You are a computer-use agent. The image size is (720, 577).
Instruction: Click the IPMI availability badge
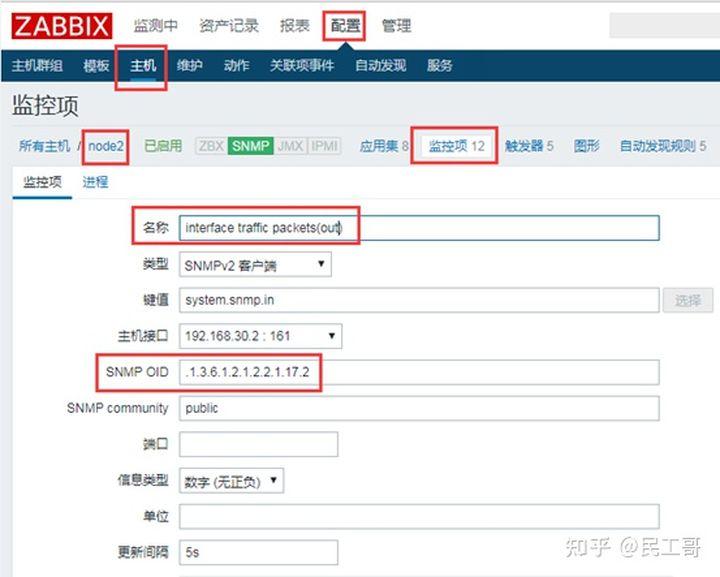[324, 146]
